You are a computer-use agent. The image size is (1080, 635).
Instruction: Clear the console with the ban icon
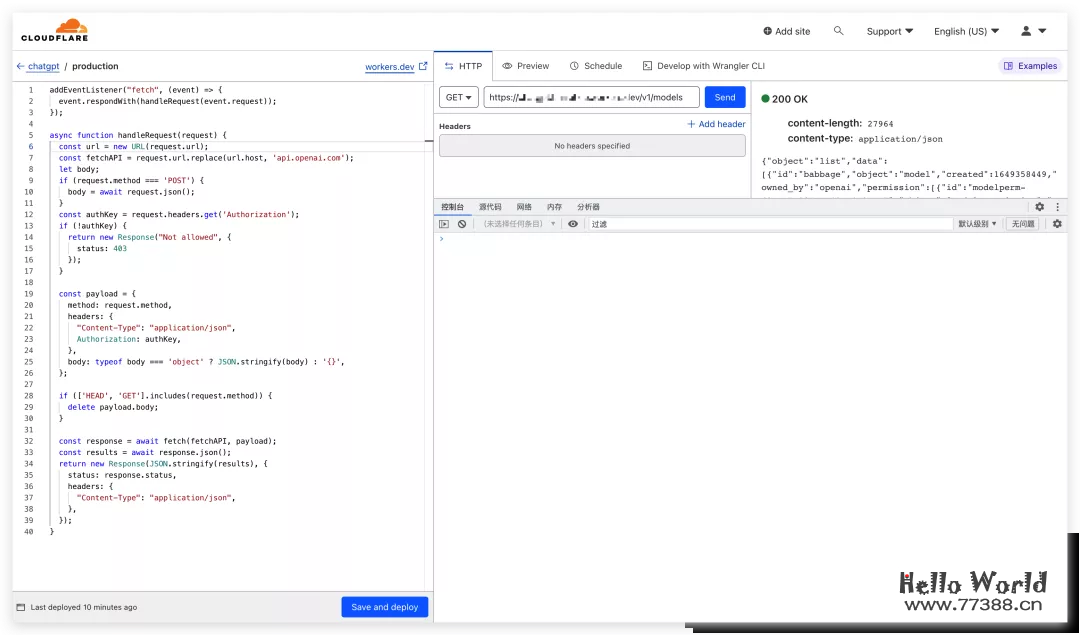tap(459, 222)
